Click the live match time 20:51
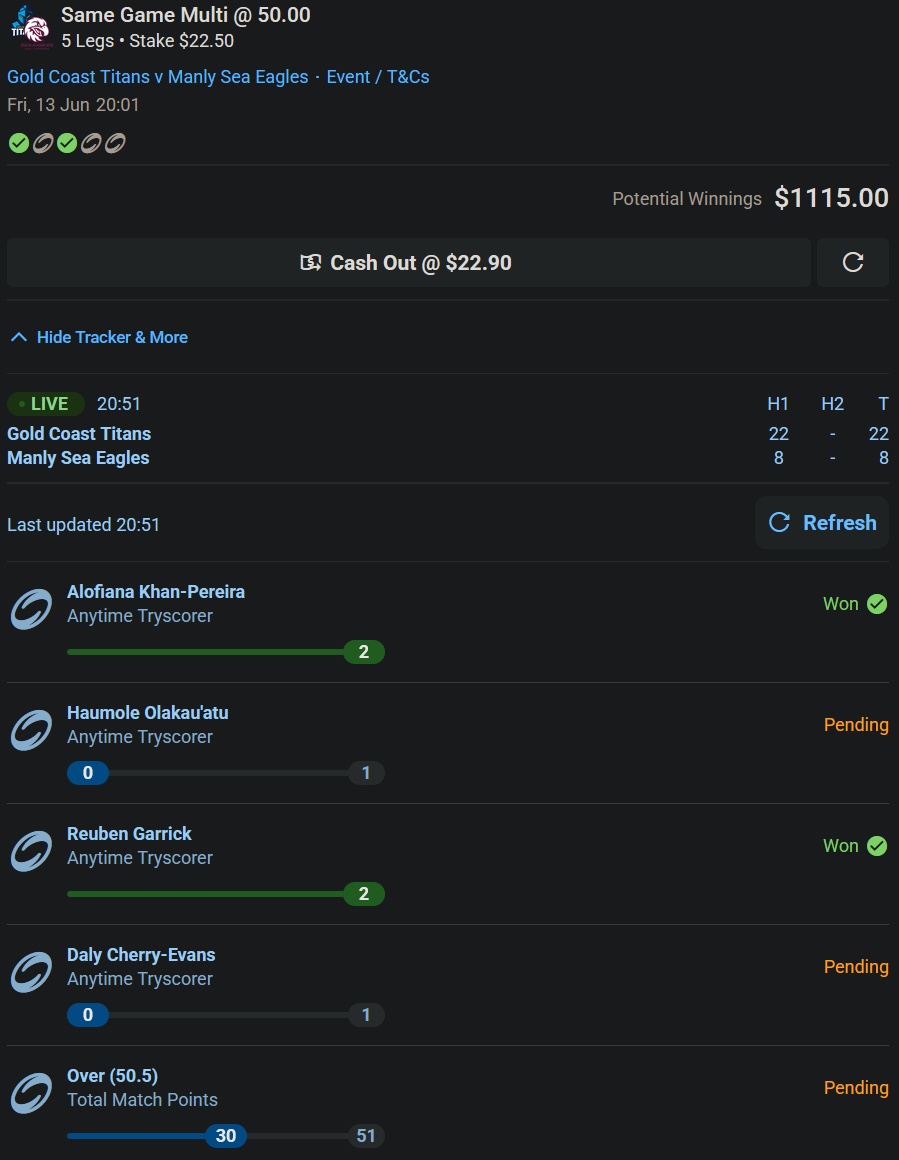899x1160 pixels. tap(119, 404)
